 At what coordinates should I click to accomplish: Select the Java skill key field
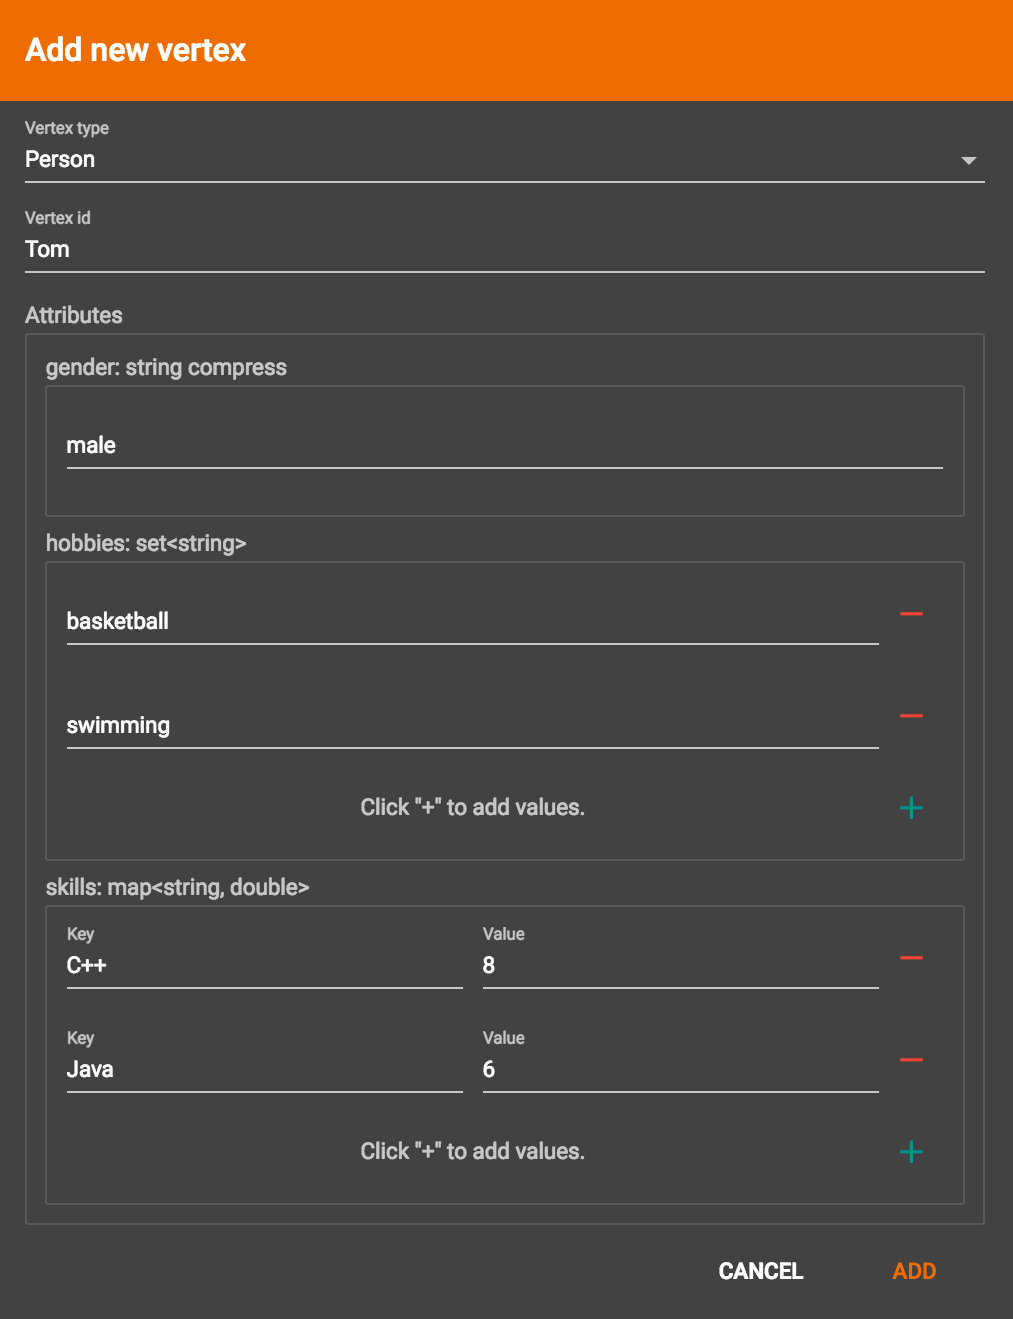coord(263,1069)
